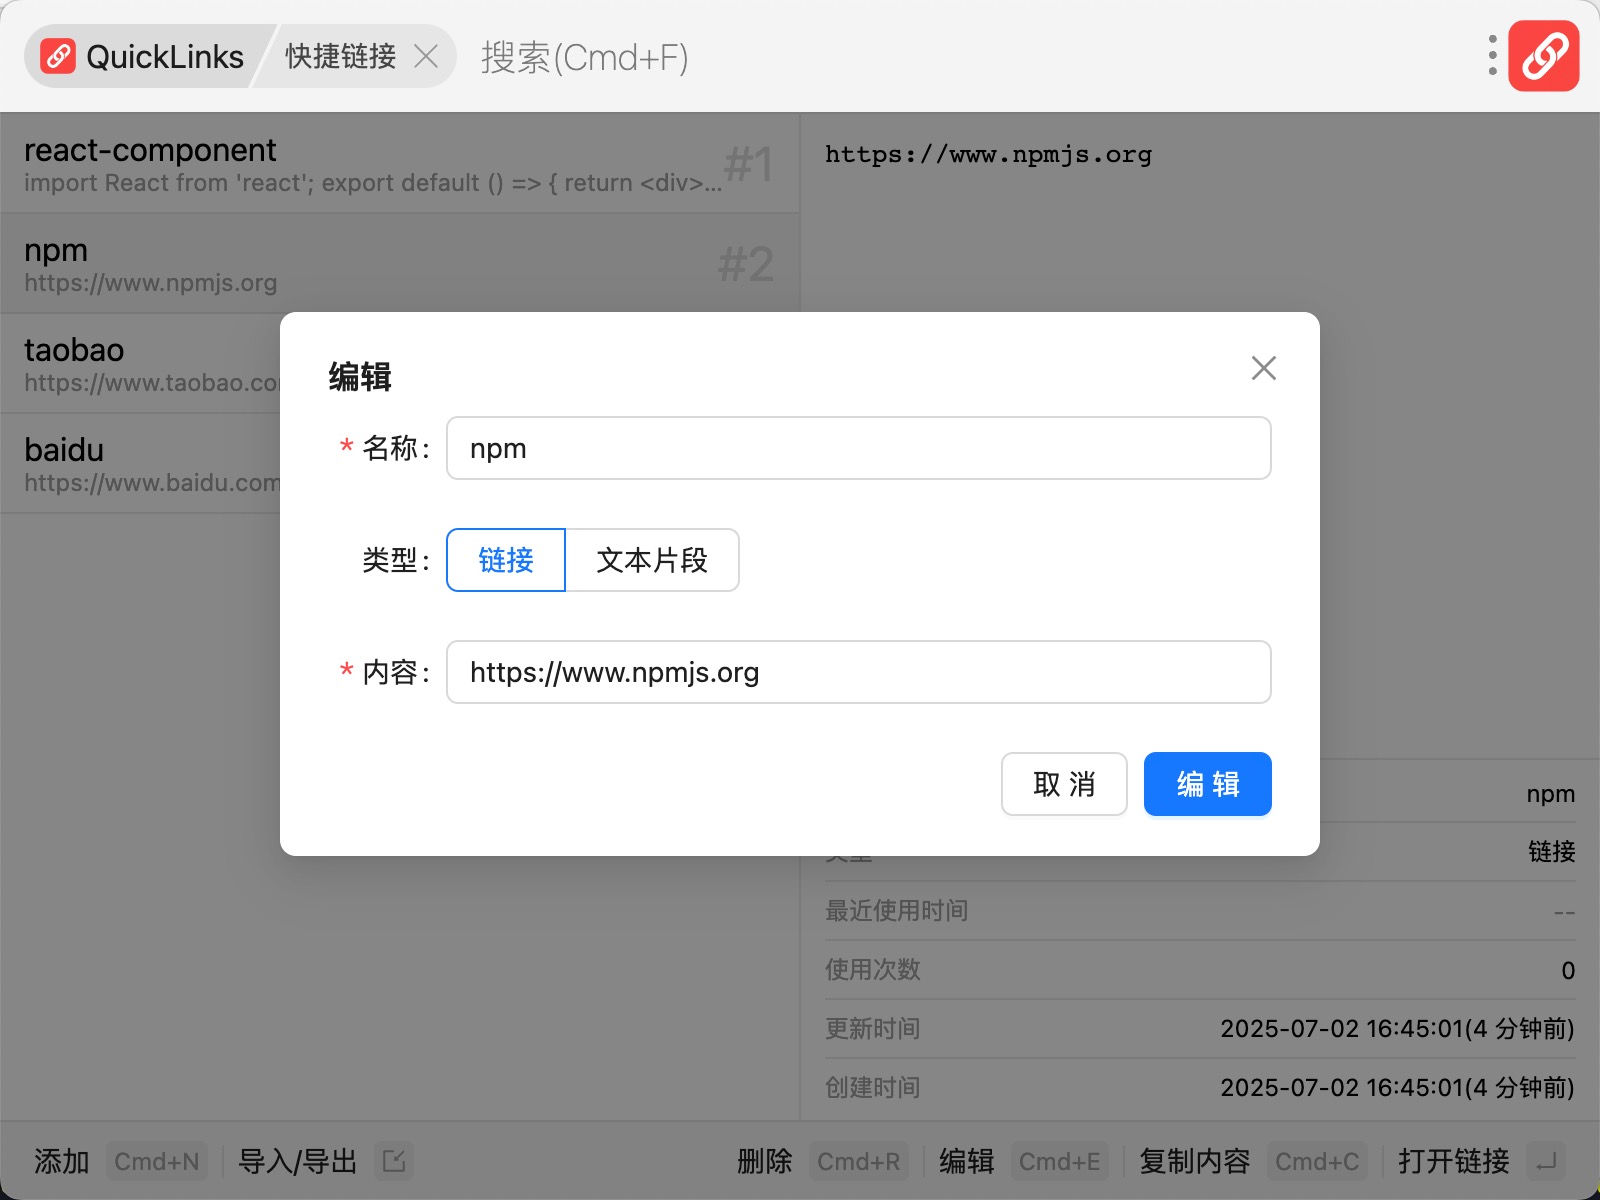This screenshot has width=1600, height=1200.
Task: Click the 编辑 dialog title
Action: [x=360, y=377]
